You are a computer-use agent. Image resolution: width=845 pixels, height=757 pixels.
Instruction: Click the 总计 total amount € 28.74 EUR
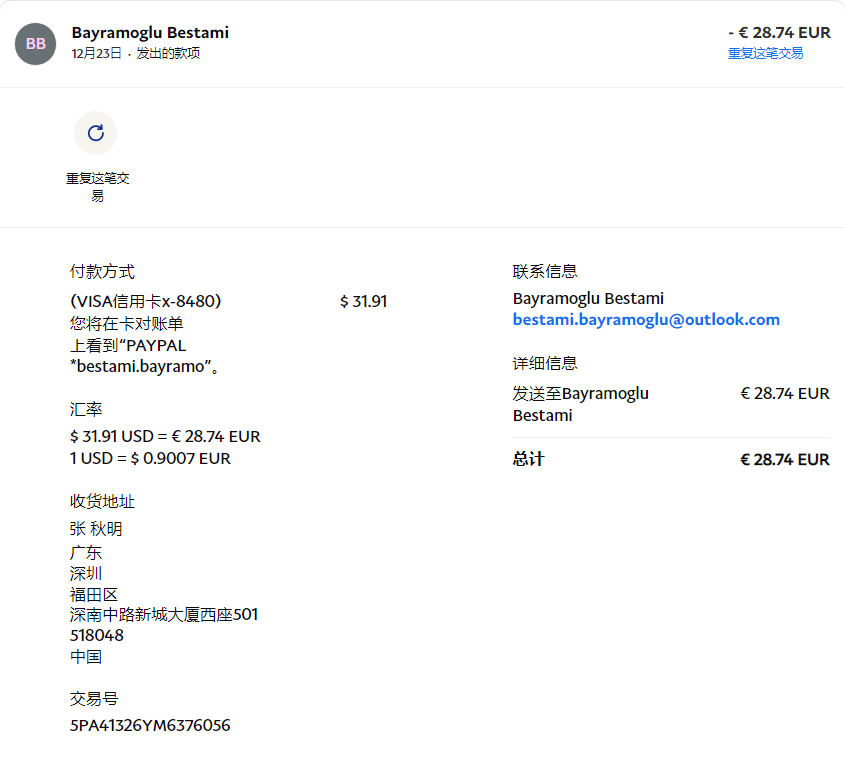(x=784, y=460)
